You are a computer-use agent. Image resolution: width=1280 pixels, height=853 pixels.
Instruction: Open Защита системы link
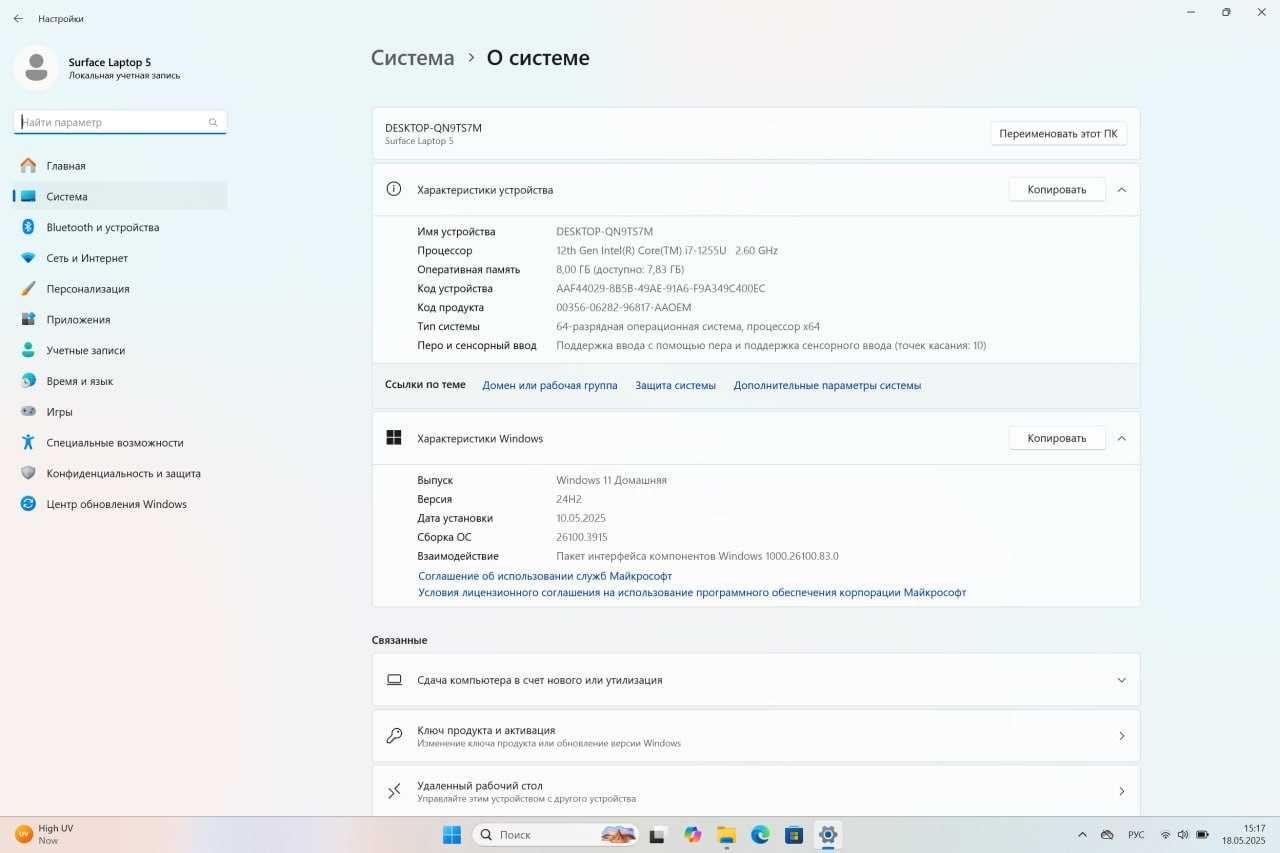point(676,385)
